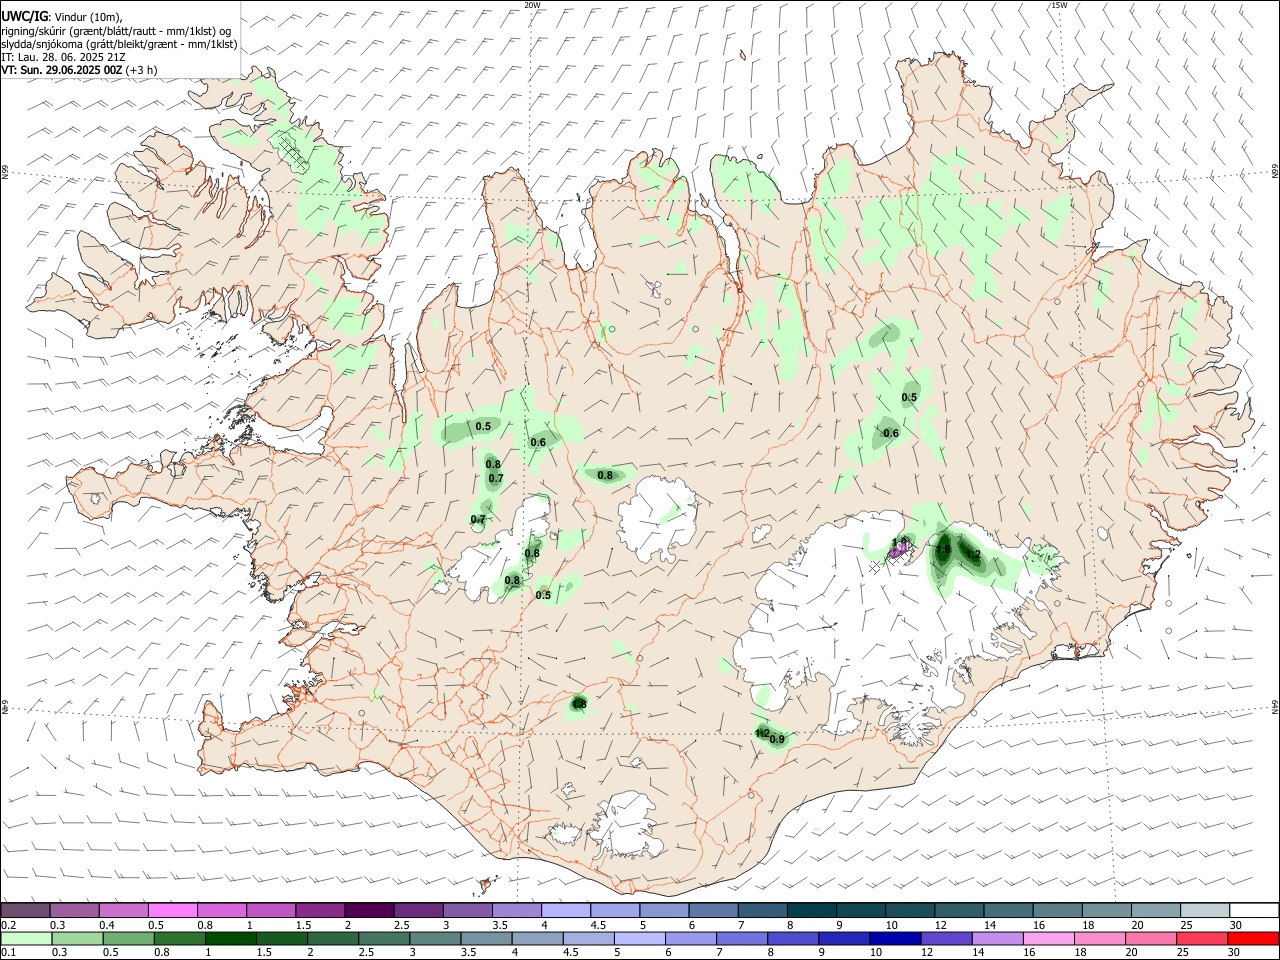The width and height of the screenshot is (1280, 960).
Task: Select the white swatch labeled 30 in top row
Action: point(1253,911)
